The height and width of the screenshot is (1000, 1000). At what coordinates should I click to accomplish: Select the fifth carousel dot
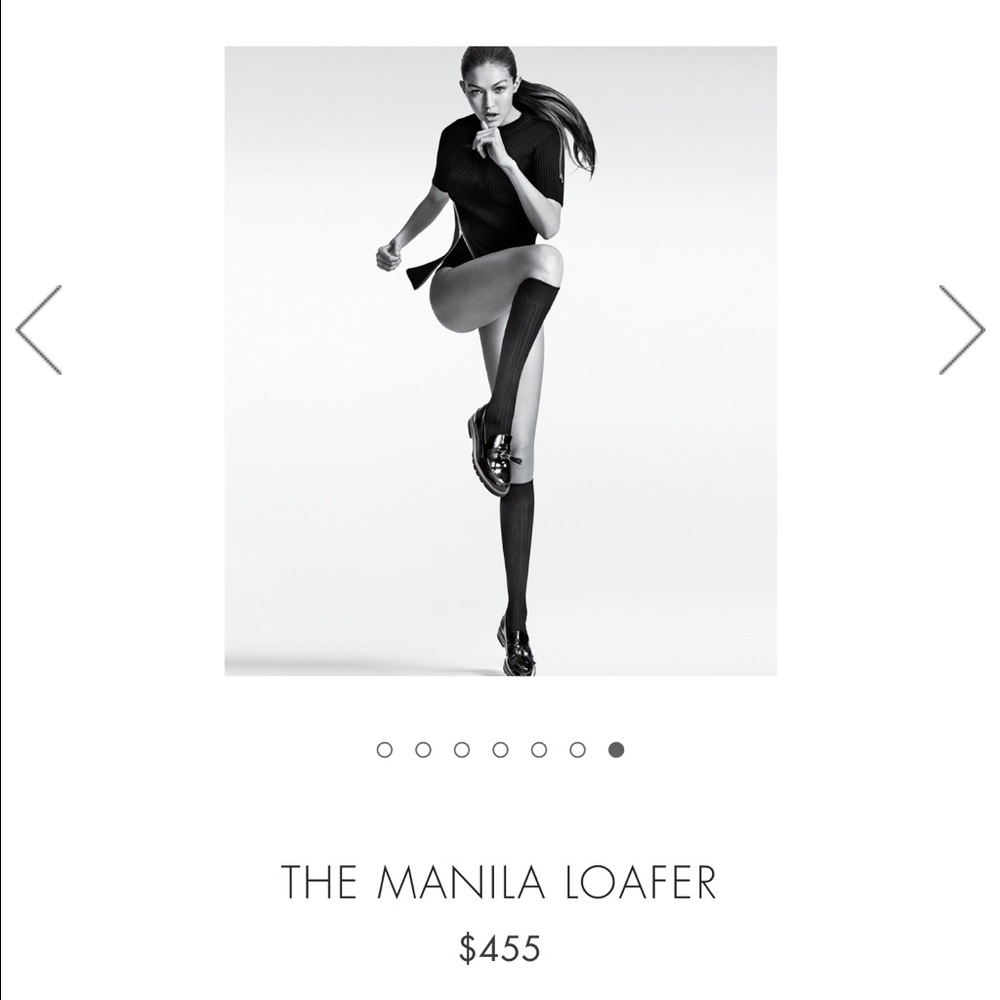click(539, 749)
